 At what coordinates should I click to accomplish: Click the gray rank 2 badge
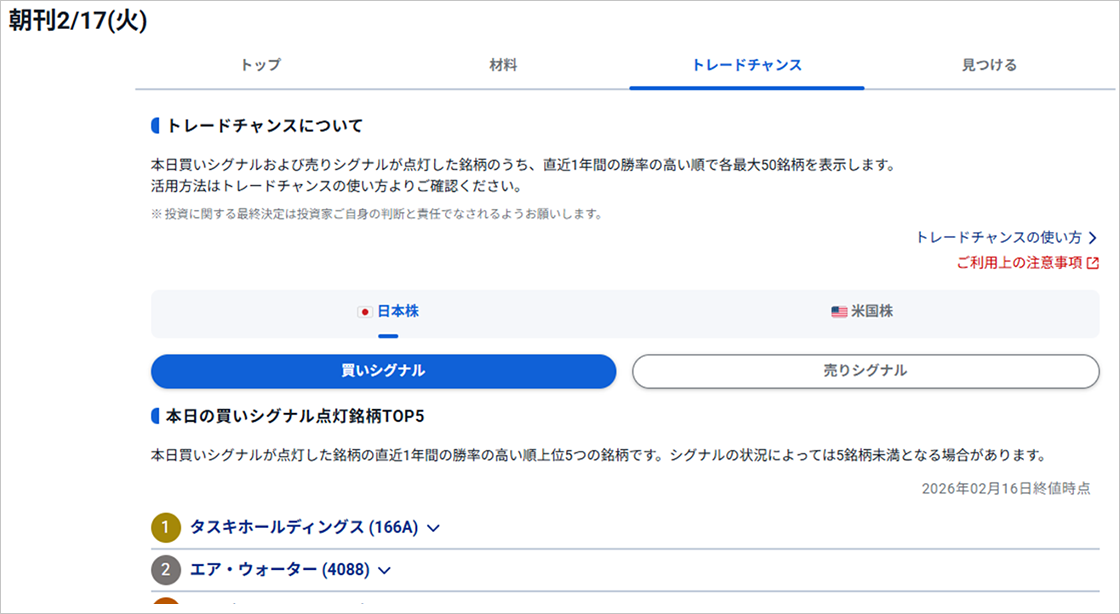click(x=166, y=570)
